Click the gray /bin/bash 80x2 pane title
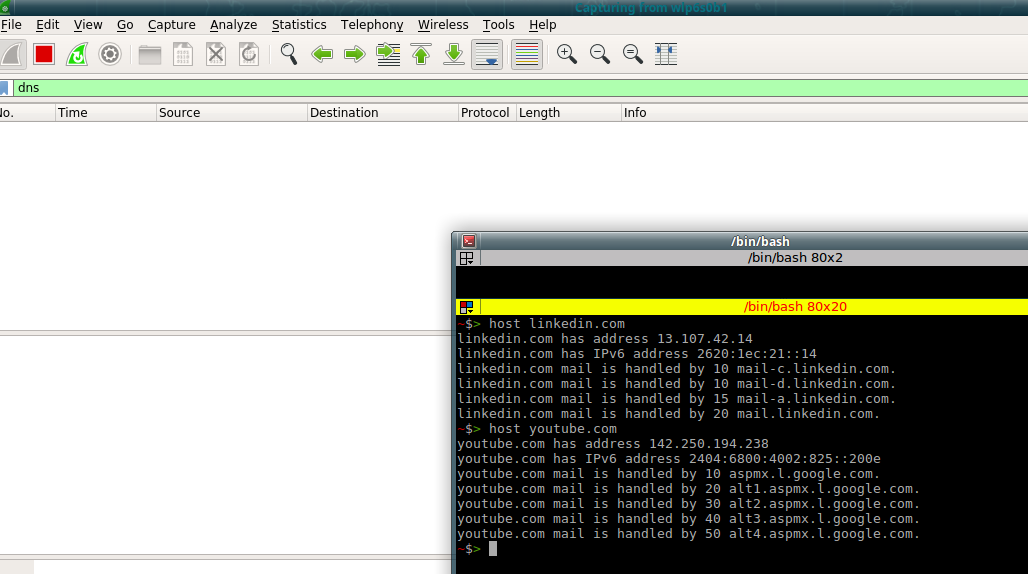The height and width of the screenshot is (574, 1028). tap(795, 258)
